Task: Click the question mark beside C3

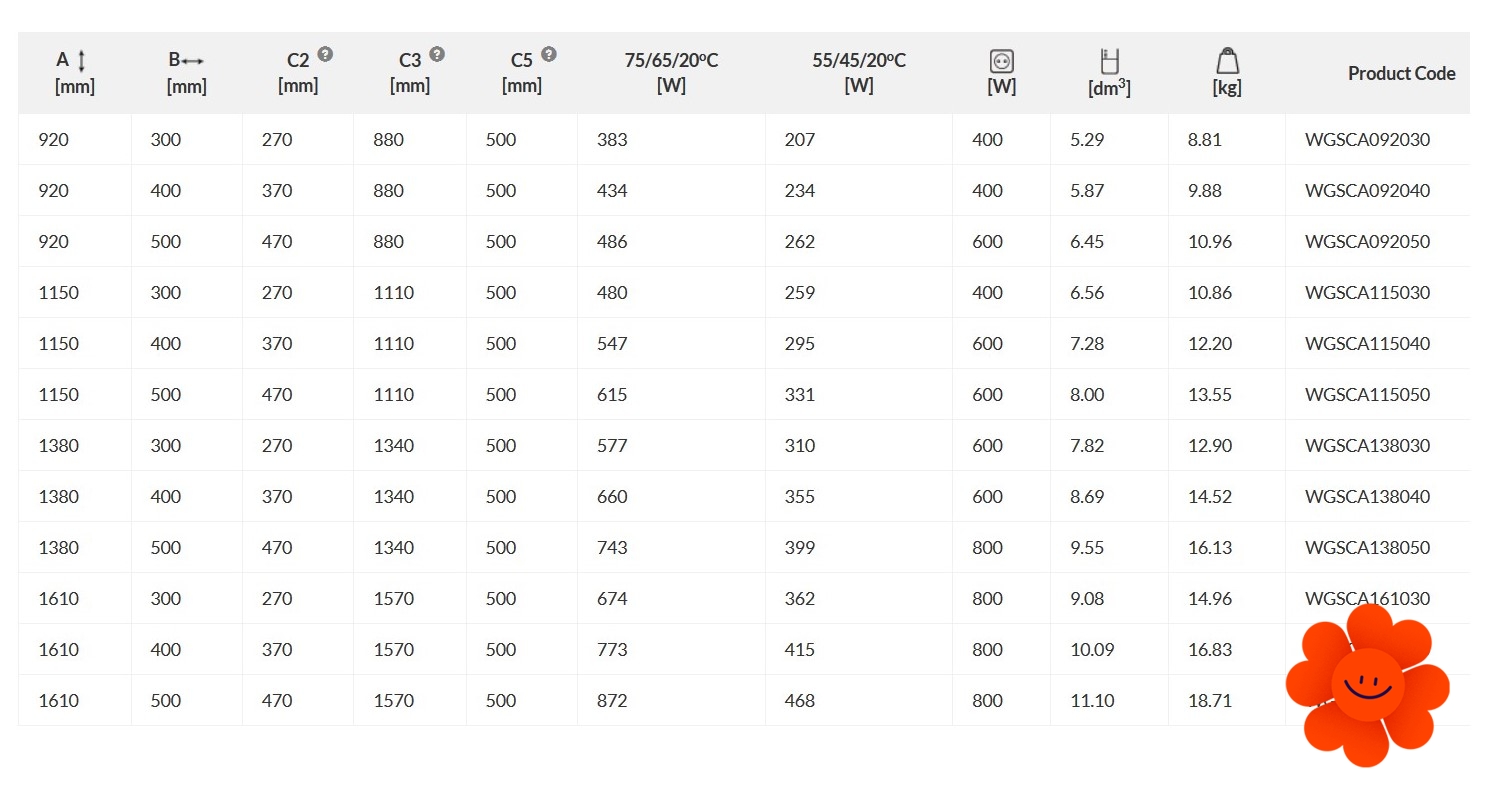Action: pyautogui.click(x=437, y=55)
